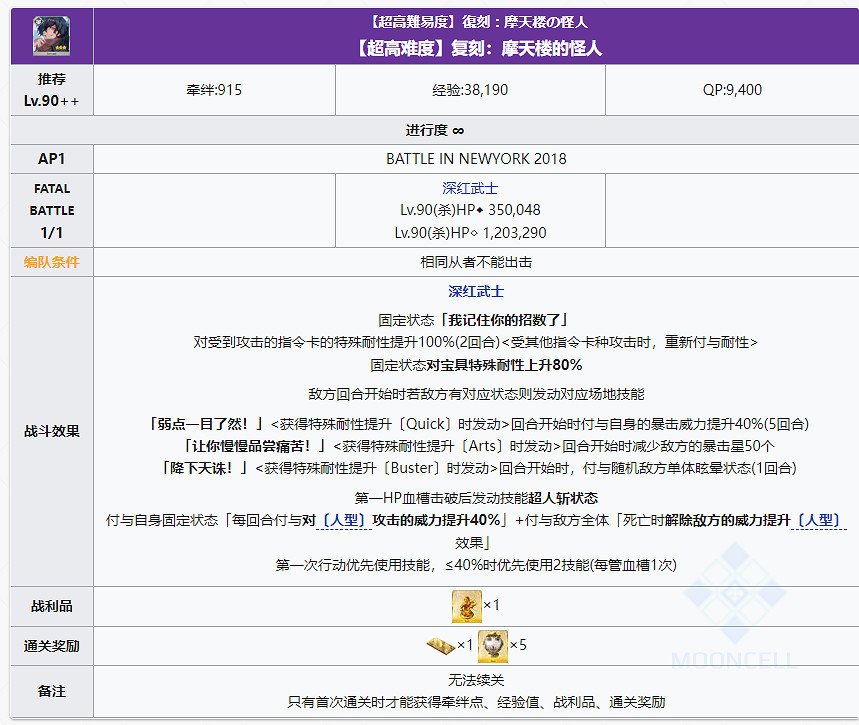
Task: Click the BATTLE IN NEWYORK 2018 text
Action: coord(476,159)
